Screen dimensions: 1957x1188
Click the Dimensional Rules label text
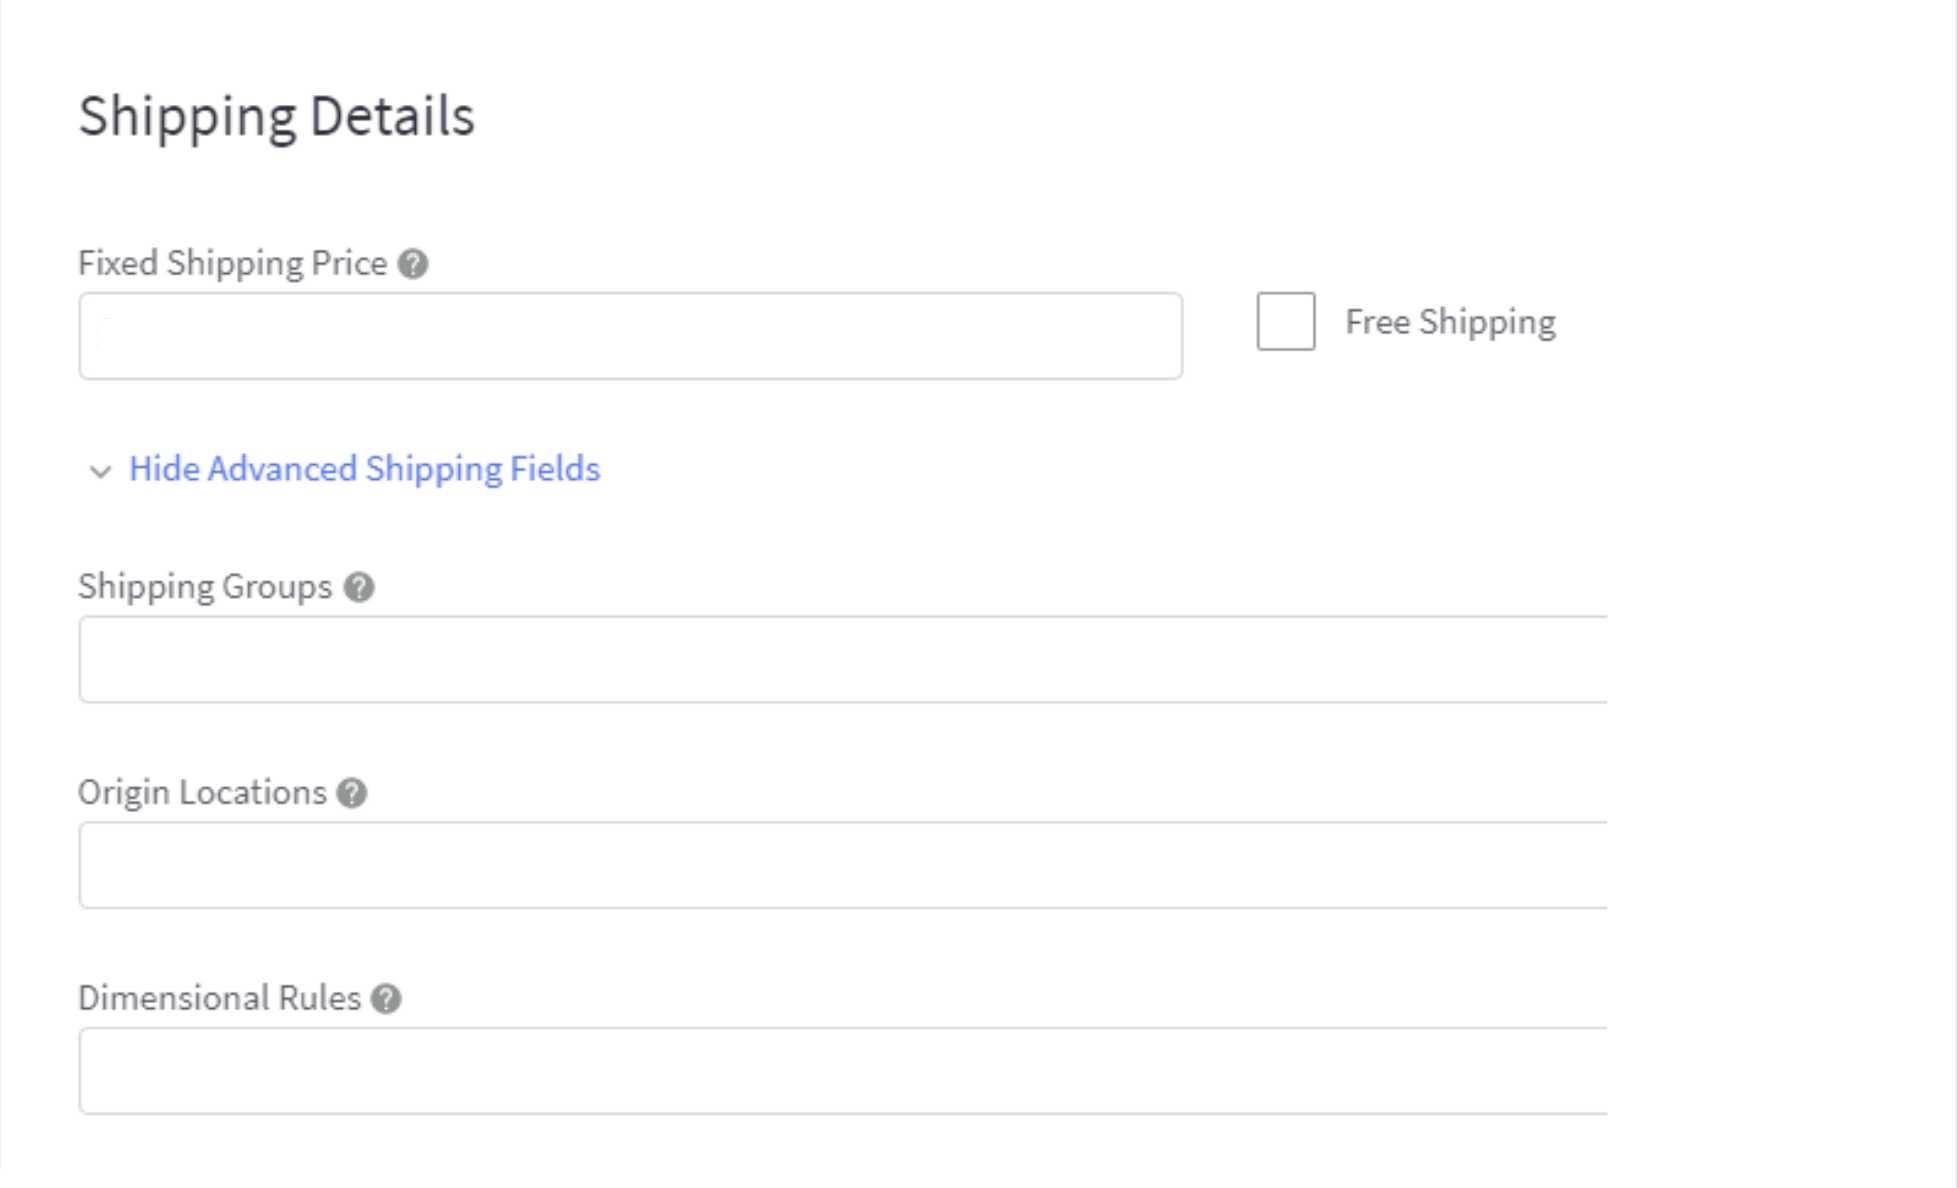pyautogui.click(x=219, y=998)
